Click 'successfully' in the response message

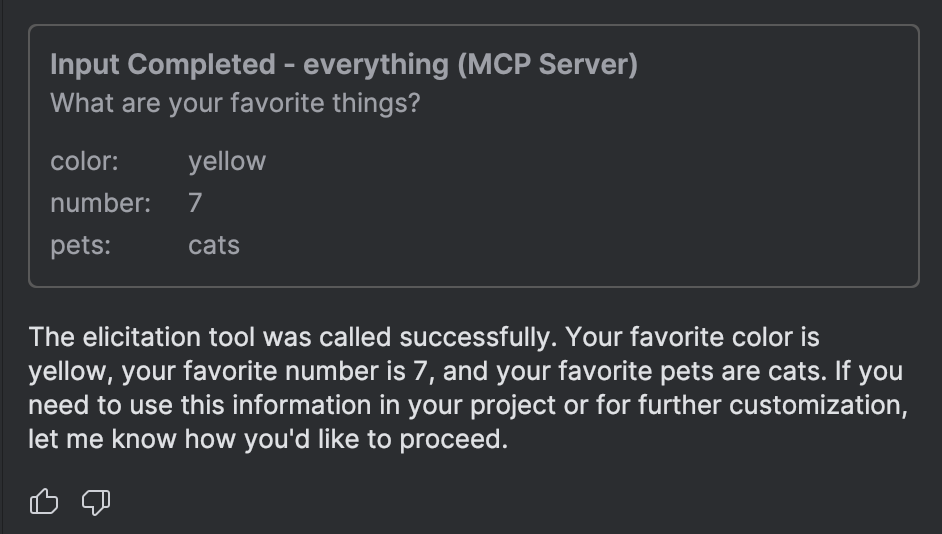pos(478,337)
